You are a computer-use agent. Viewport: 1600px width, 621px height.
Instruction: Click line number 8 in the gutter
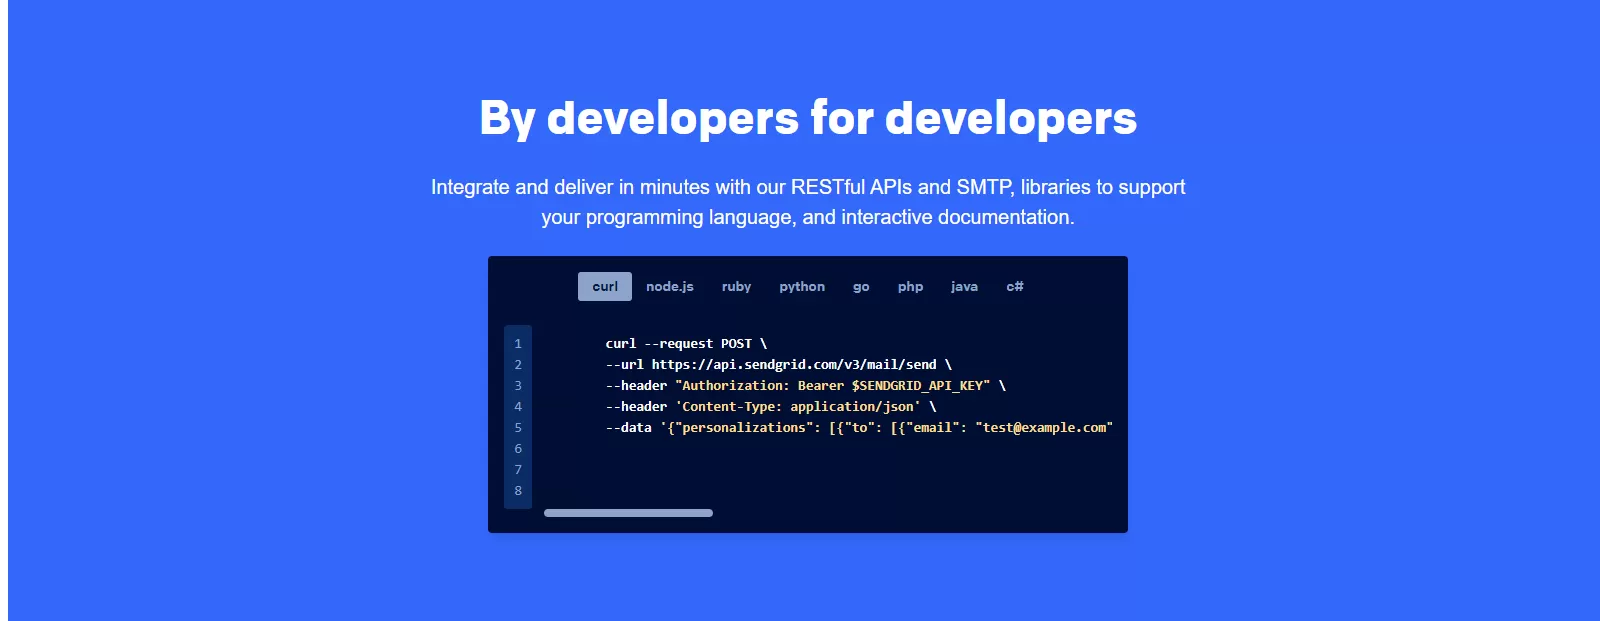pos(518,491)
